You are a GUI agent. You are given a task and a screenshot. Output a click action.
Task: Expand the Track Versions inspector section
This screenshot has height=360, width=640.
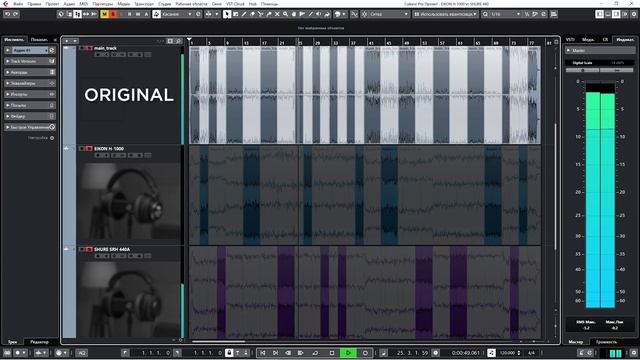coord(29,61)
